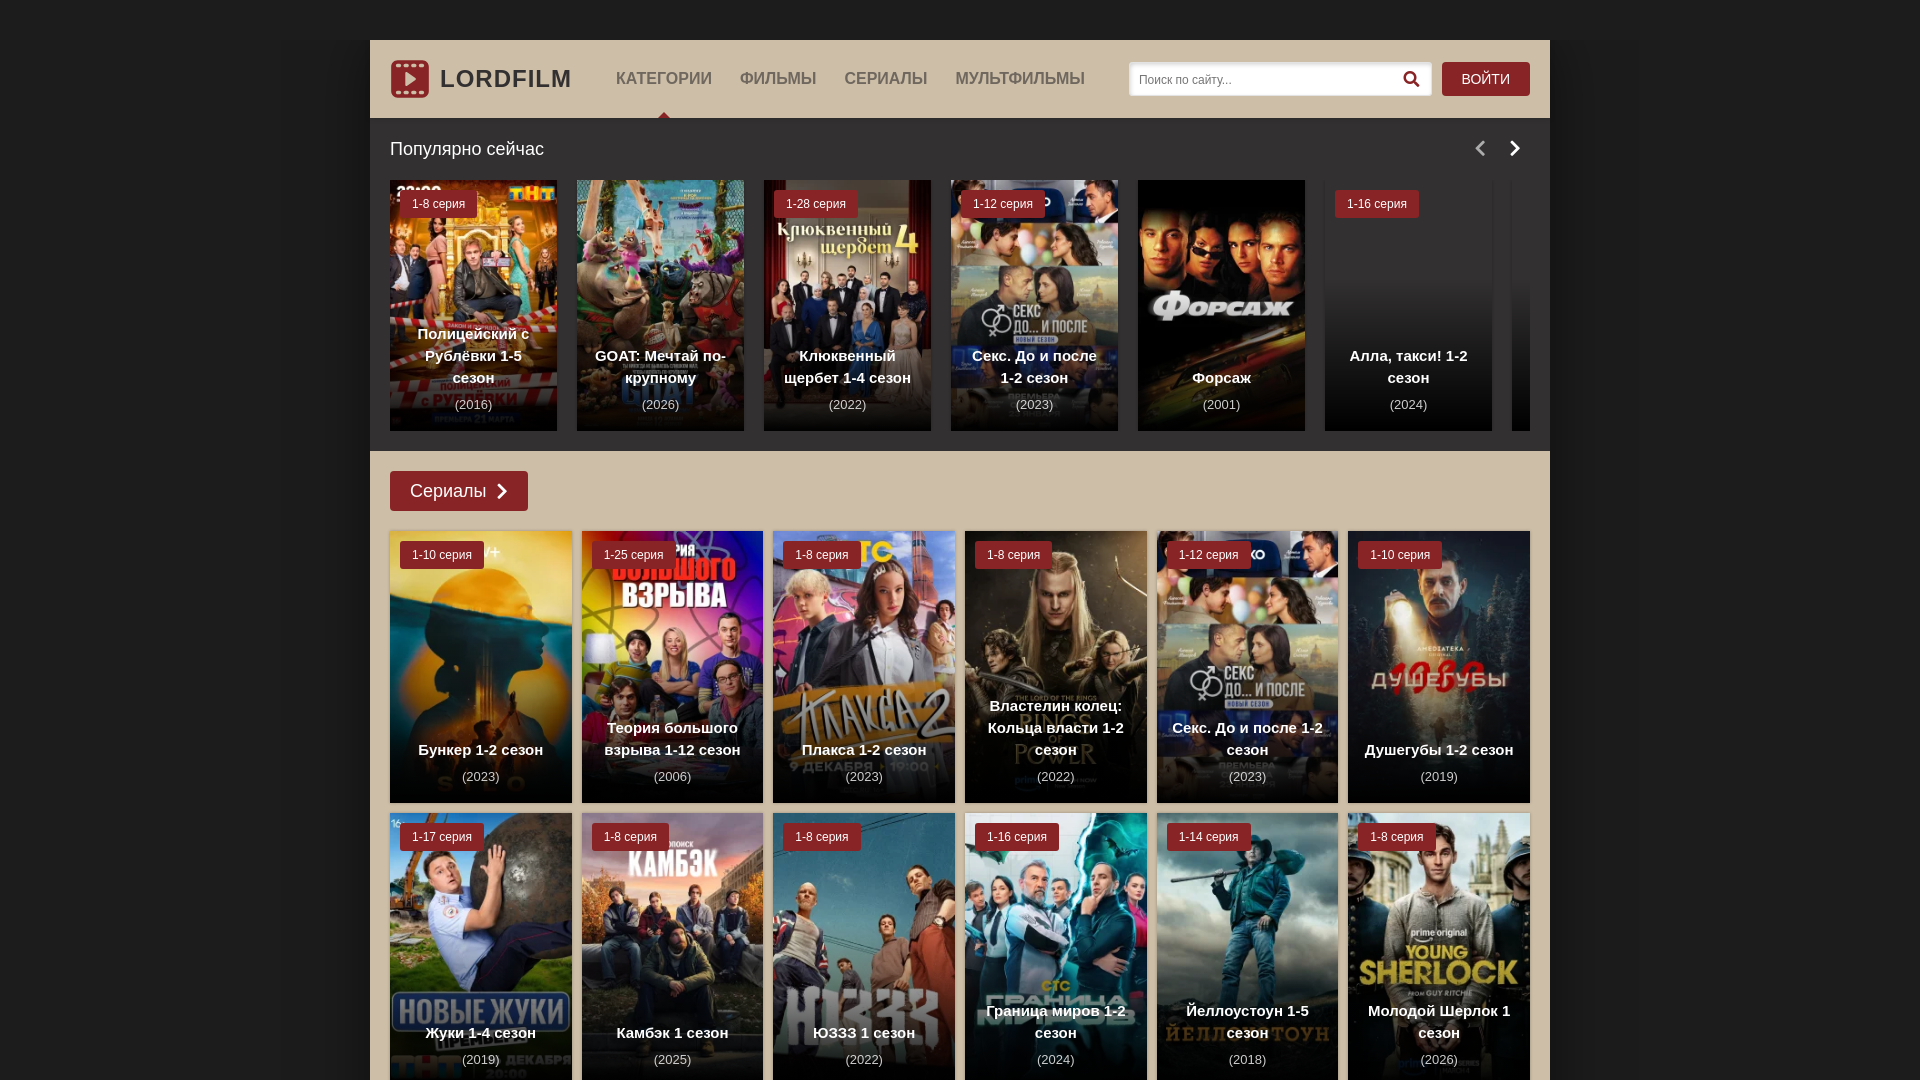Click the Войти login button
1920x1080 pixels.
[1486, 79]
